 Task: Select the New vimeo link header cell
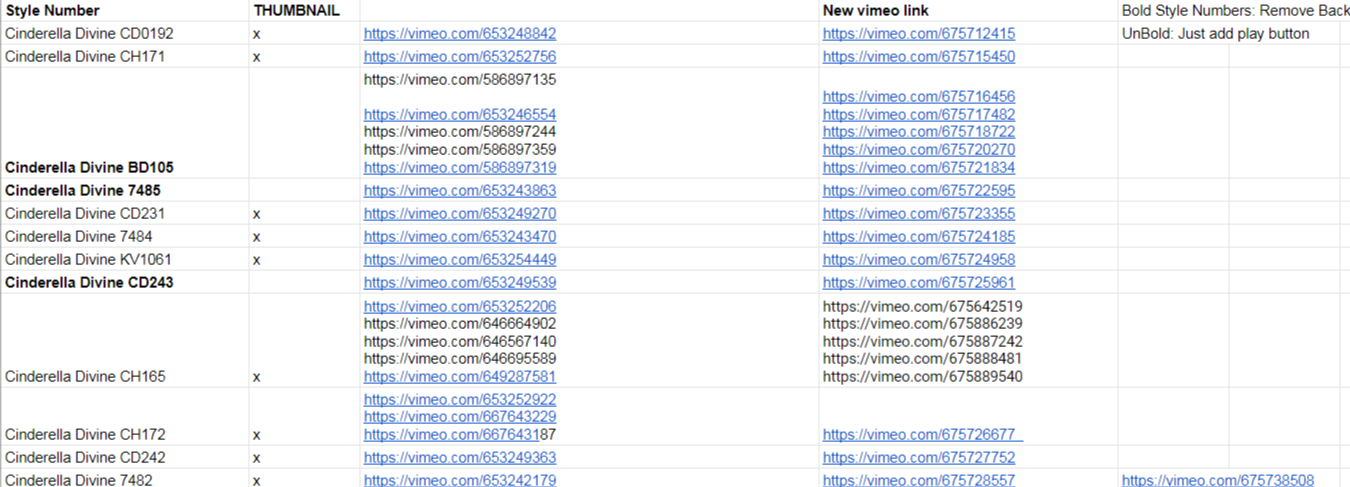pyautogui.click(x=968, y=11)
